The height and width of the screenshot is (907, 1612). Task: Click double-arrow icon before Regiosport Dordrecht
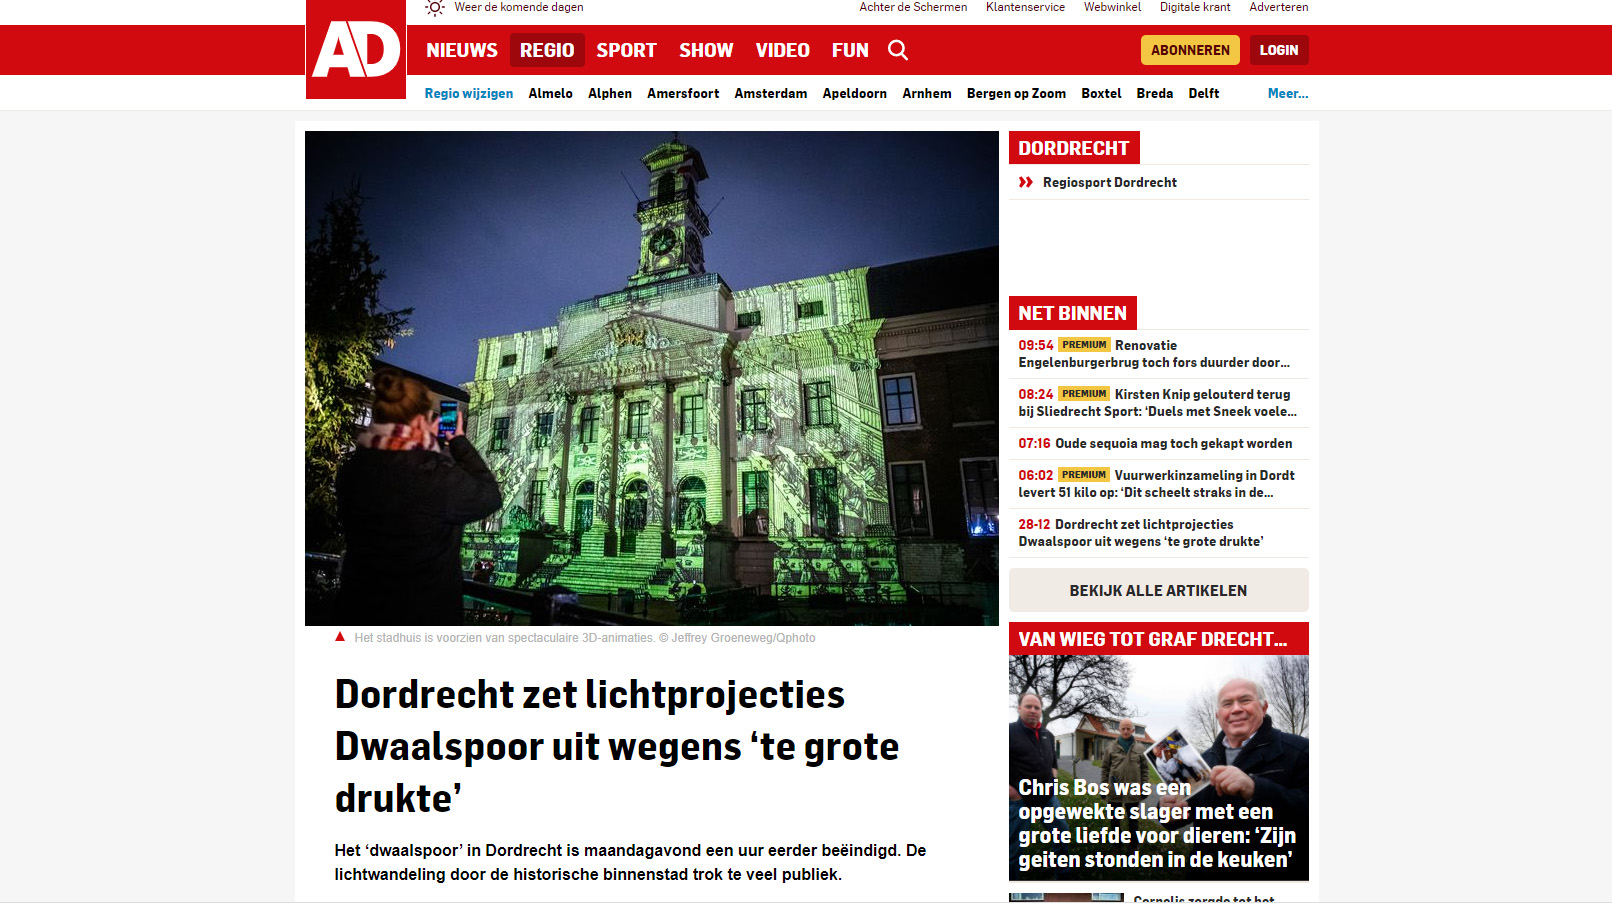click(x=1026, y=182)
